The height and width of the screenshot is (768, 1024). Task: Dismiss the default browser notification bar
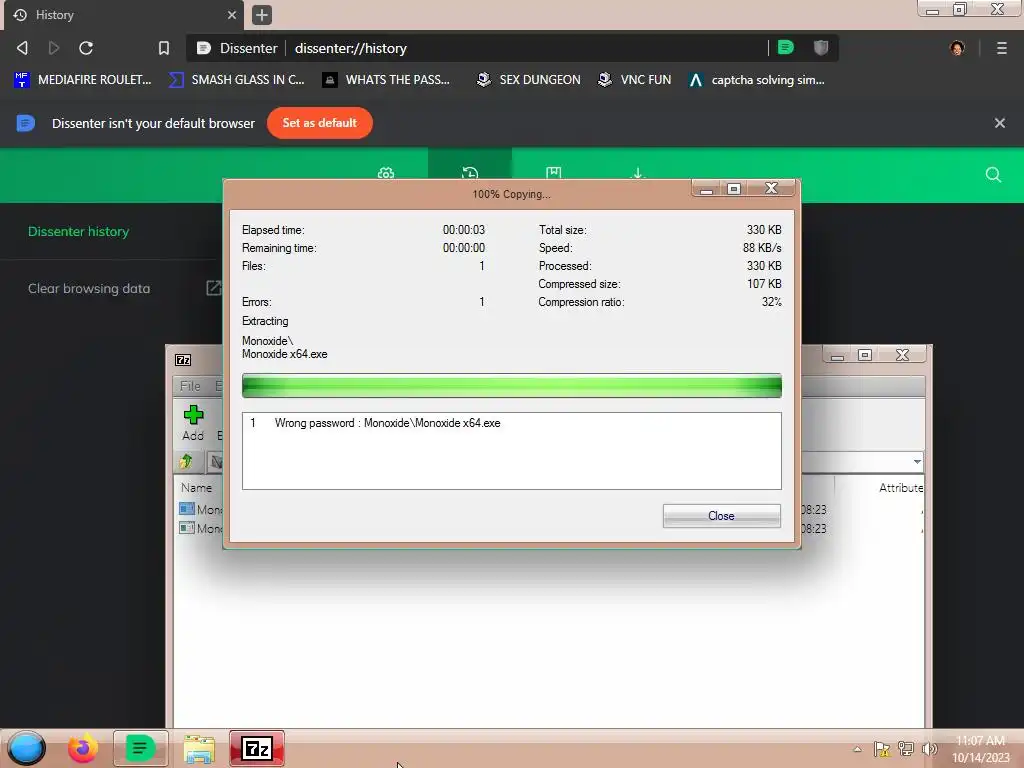pyautogui.click(x=999, y=123)
